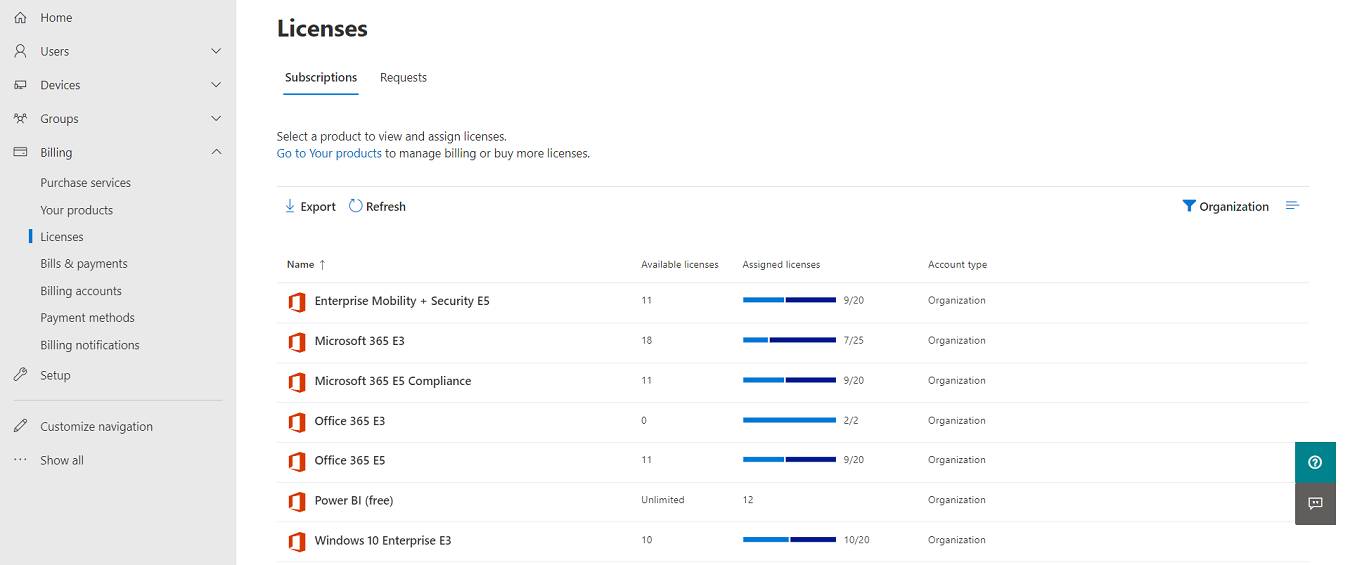The width and height of the screenshot is (1350, 565).
Task: Click the Office icon beside Microsoft 365 E3
Action: [296, 342]
